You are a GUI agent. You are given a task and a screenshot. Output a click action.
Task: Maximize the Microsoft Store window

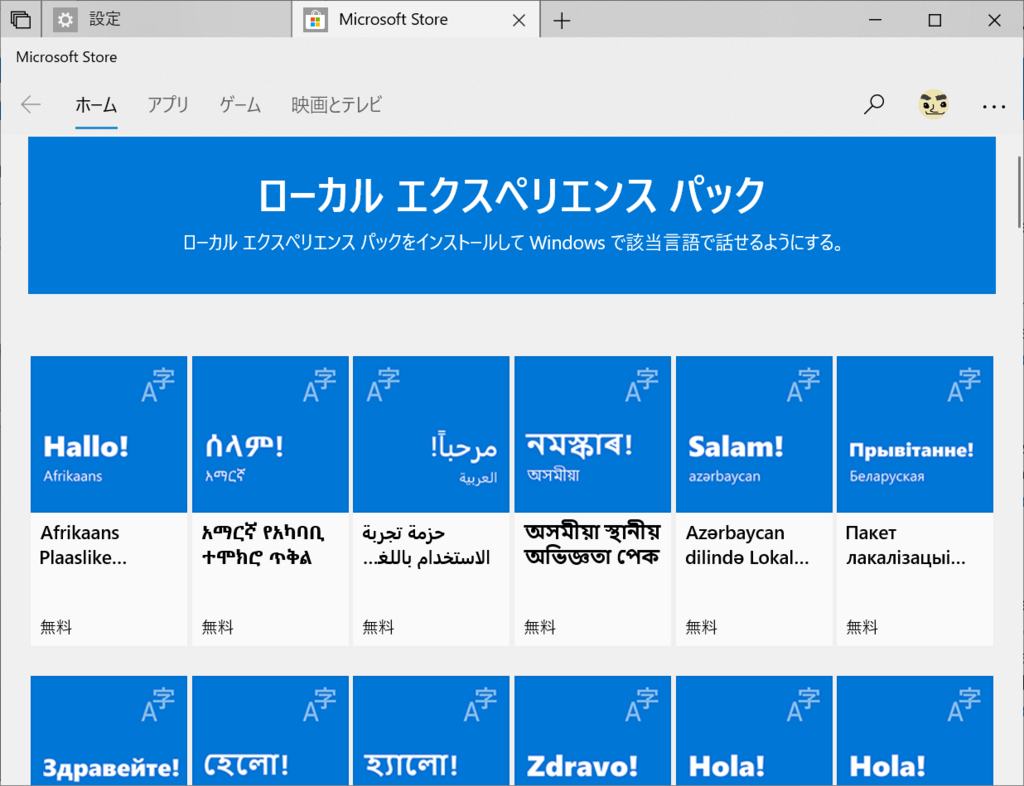[935, 20]
